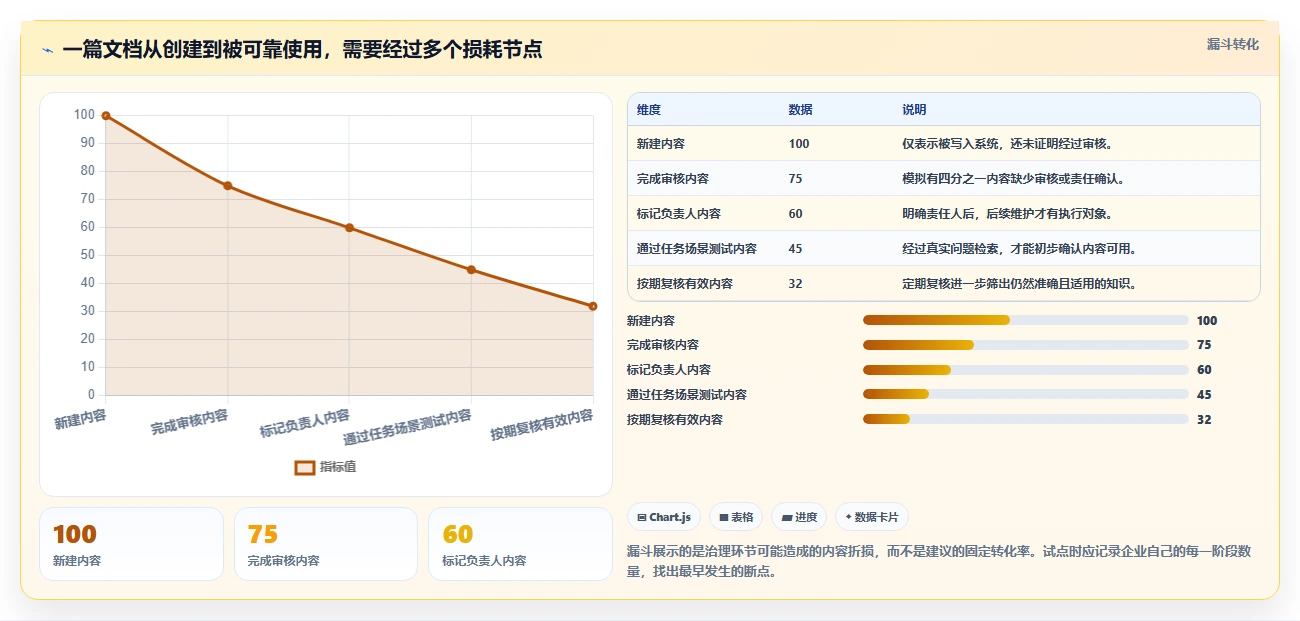Image resolution: width=1300 pixels, height=621 pixels.
Task: Click the table value 60
Action: click(x=795, y=214)
